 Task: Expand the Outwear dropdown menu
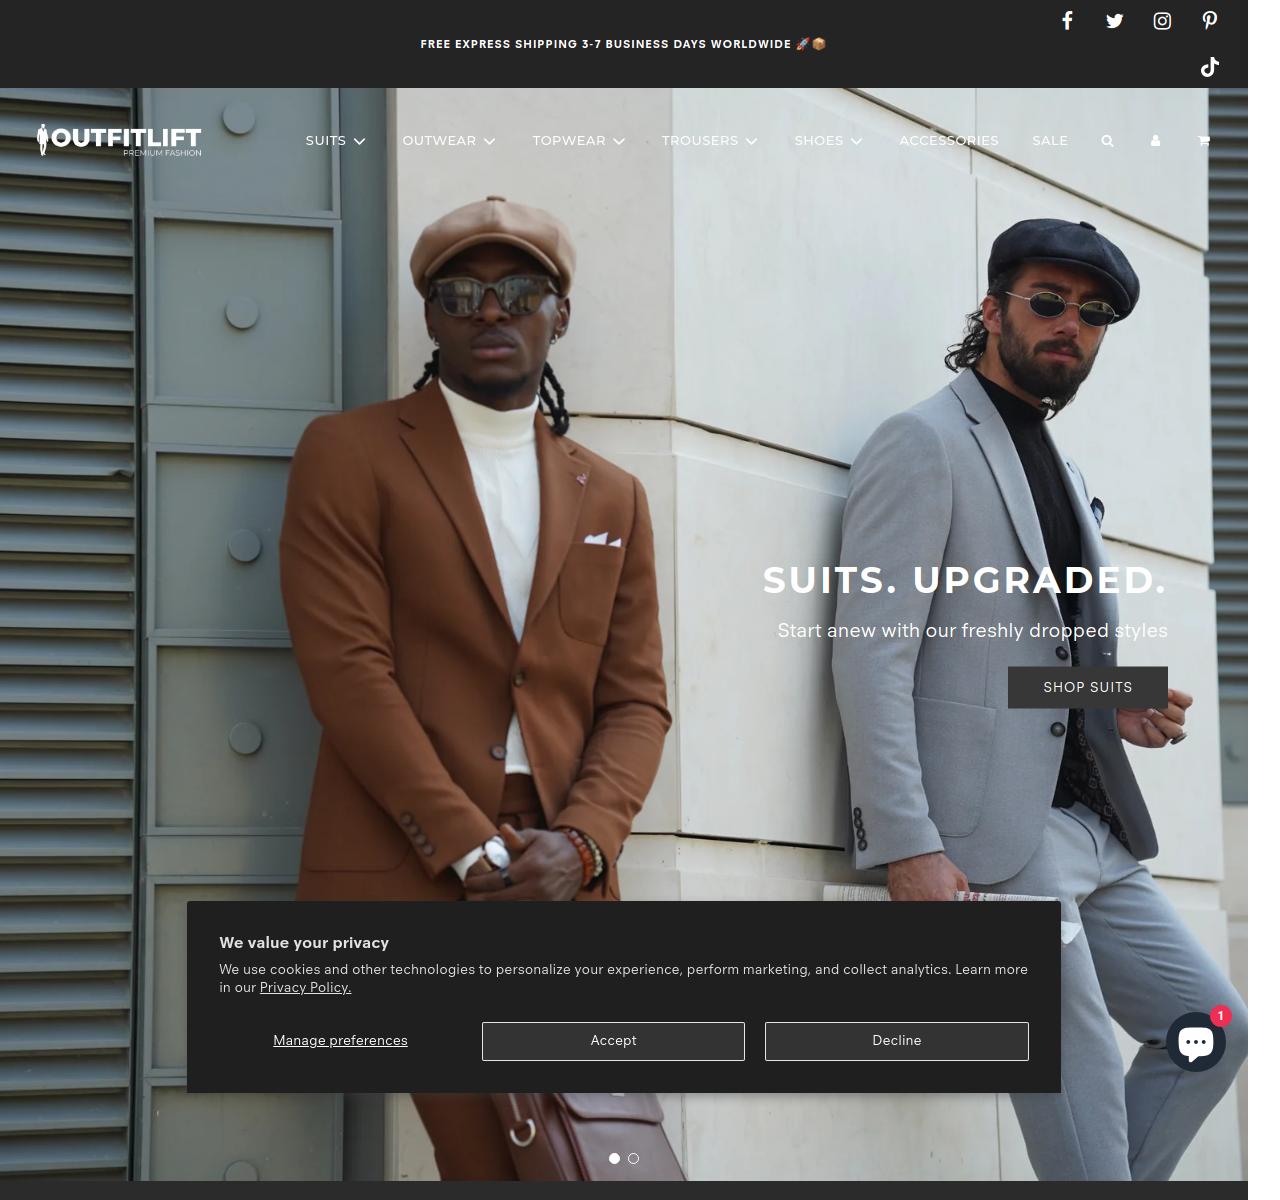[x=449, y=141]
